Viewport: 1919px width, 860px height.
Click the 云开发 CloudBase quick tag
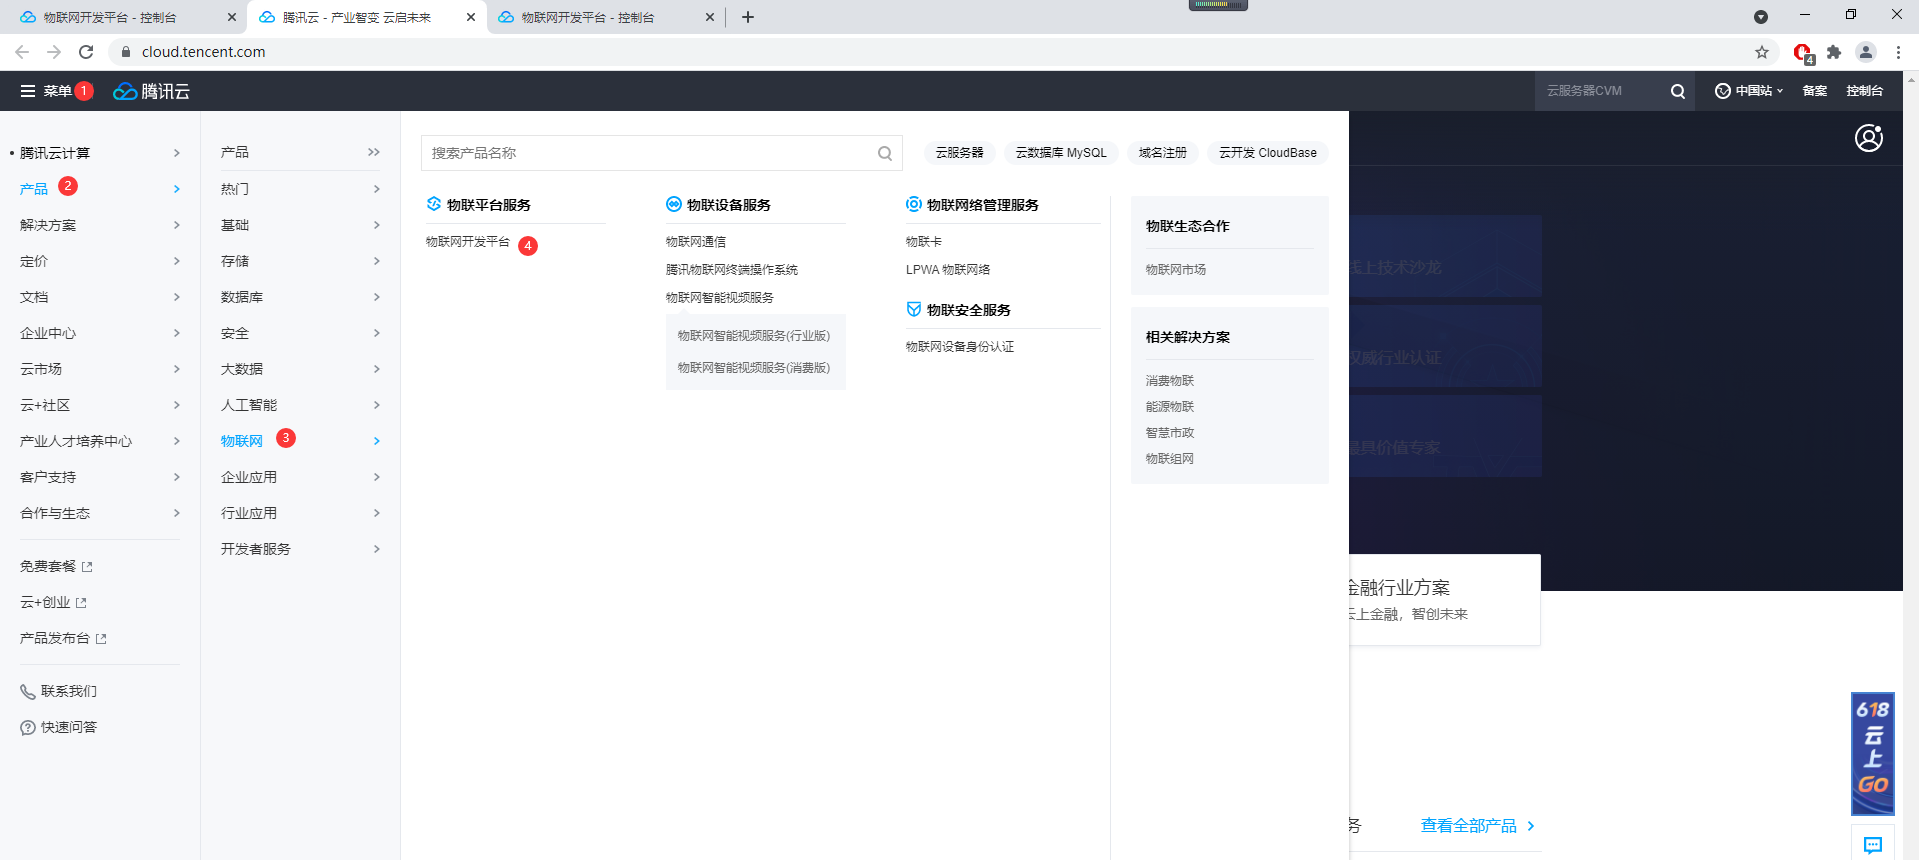(1268, 153)
